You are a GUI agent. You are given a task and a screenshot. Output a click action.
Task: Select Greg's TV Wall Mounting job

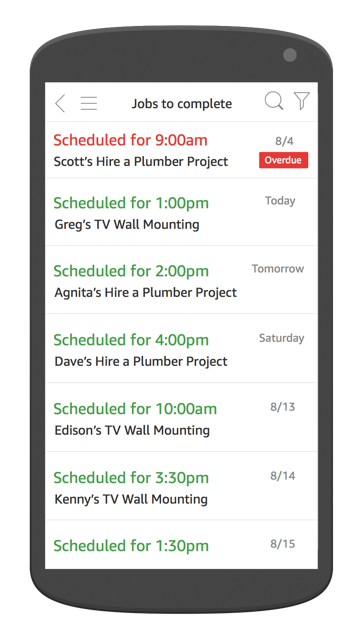coord(181,212)
